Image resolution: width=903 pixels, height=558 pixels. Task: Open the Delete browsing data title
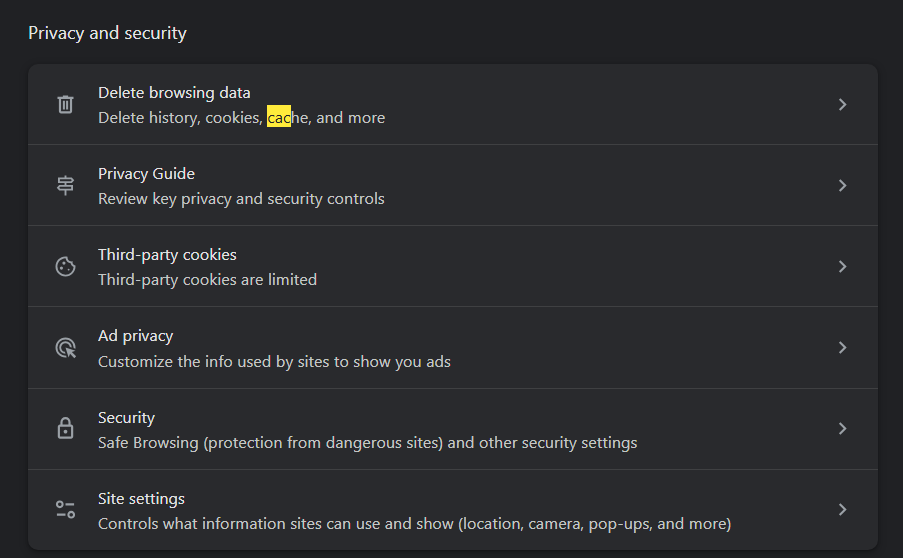174,93
